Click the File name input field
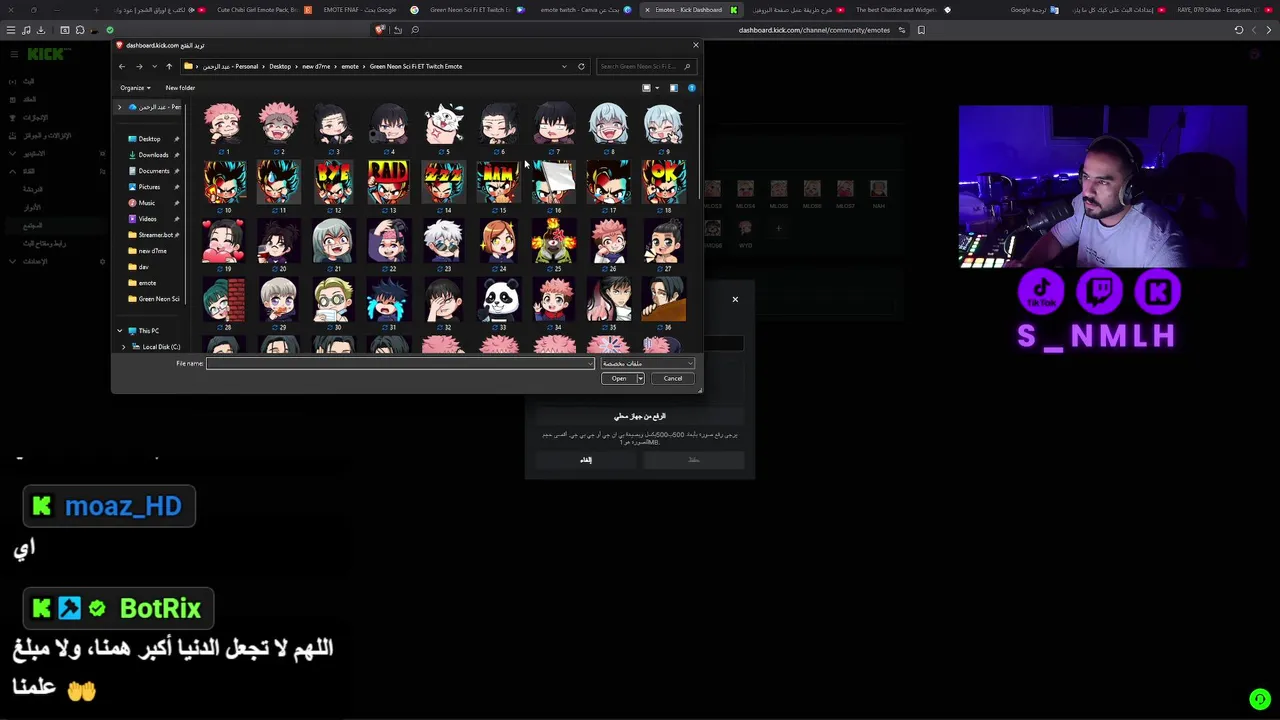Viewport: 1280px width, 720px height. pos(400,363)
